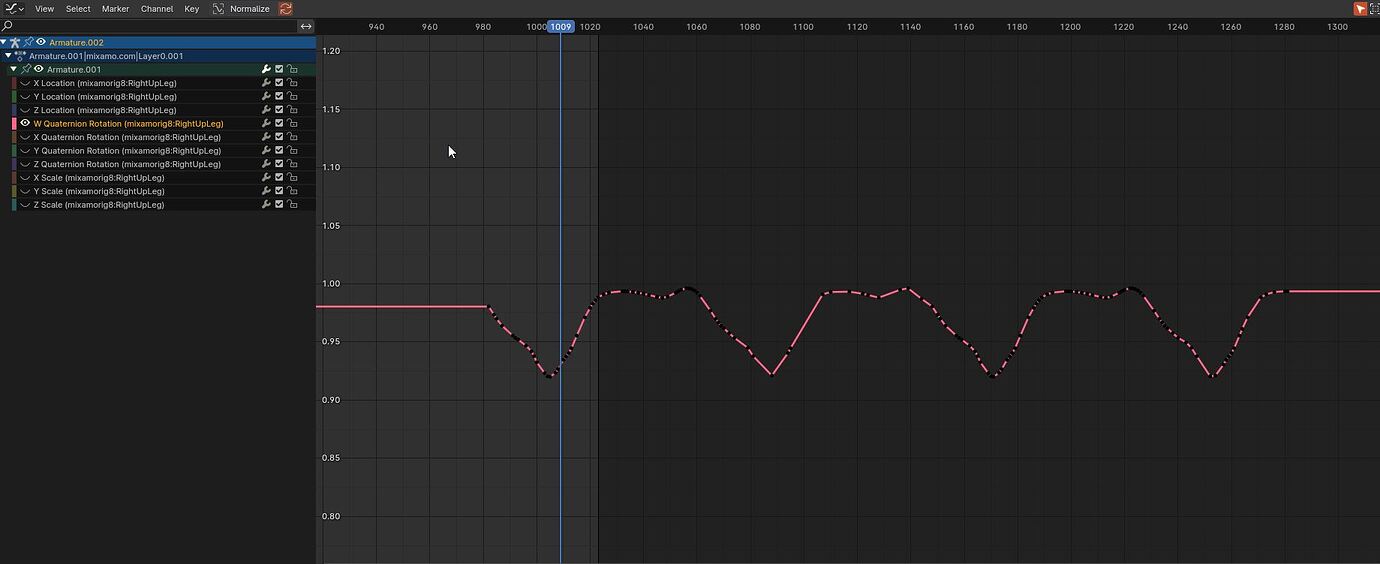This screenshot has height=564, width=1380.
Task: Click the pink color swatch of W Quaternion Rotation
Action: 14,124
